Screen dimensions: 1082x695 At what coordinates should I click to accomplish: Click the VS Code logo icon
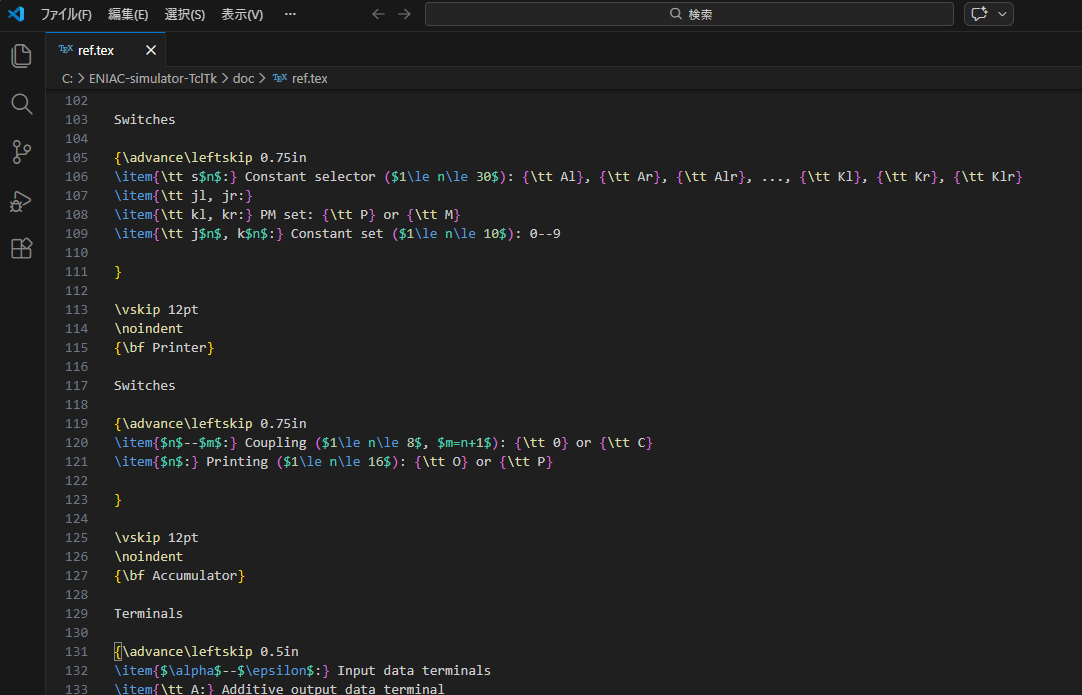click(16, 14)
